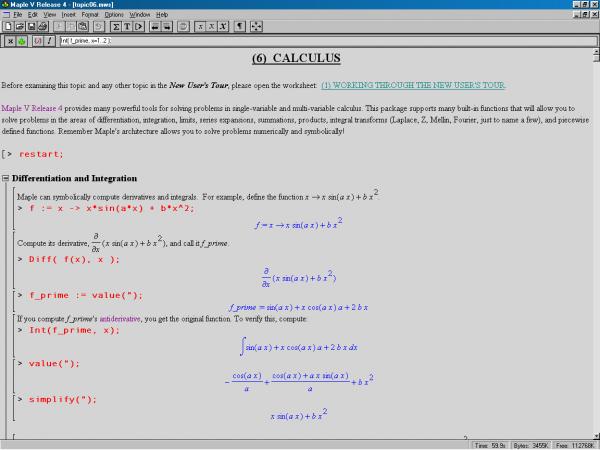
Task: Set zoom to large x icon
Action: 223,26
